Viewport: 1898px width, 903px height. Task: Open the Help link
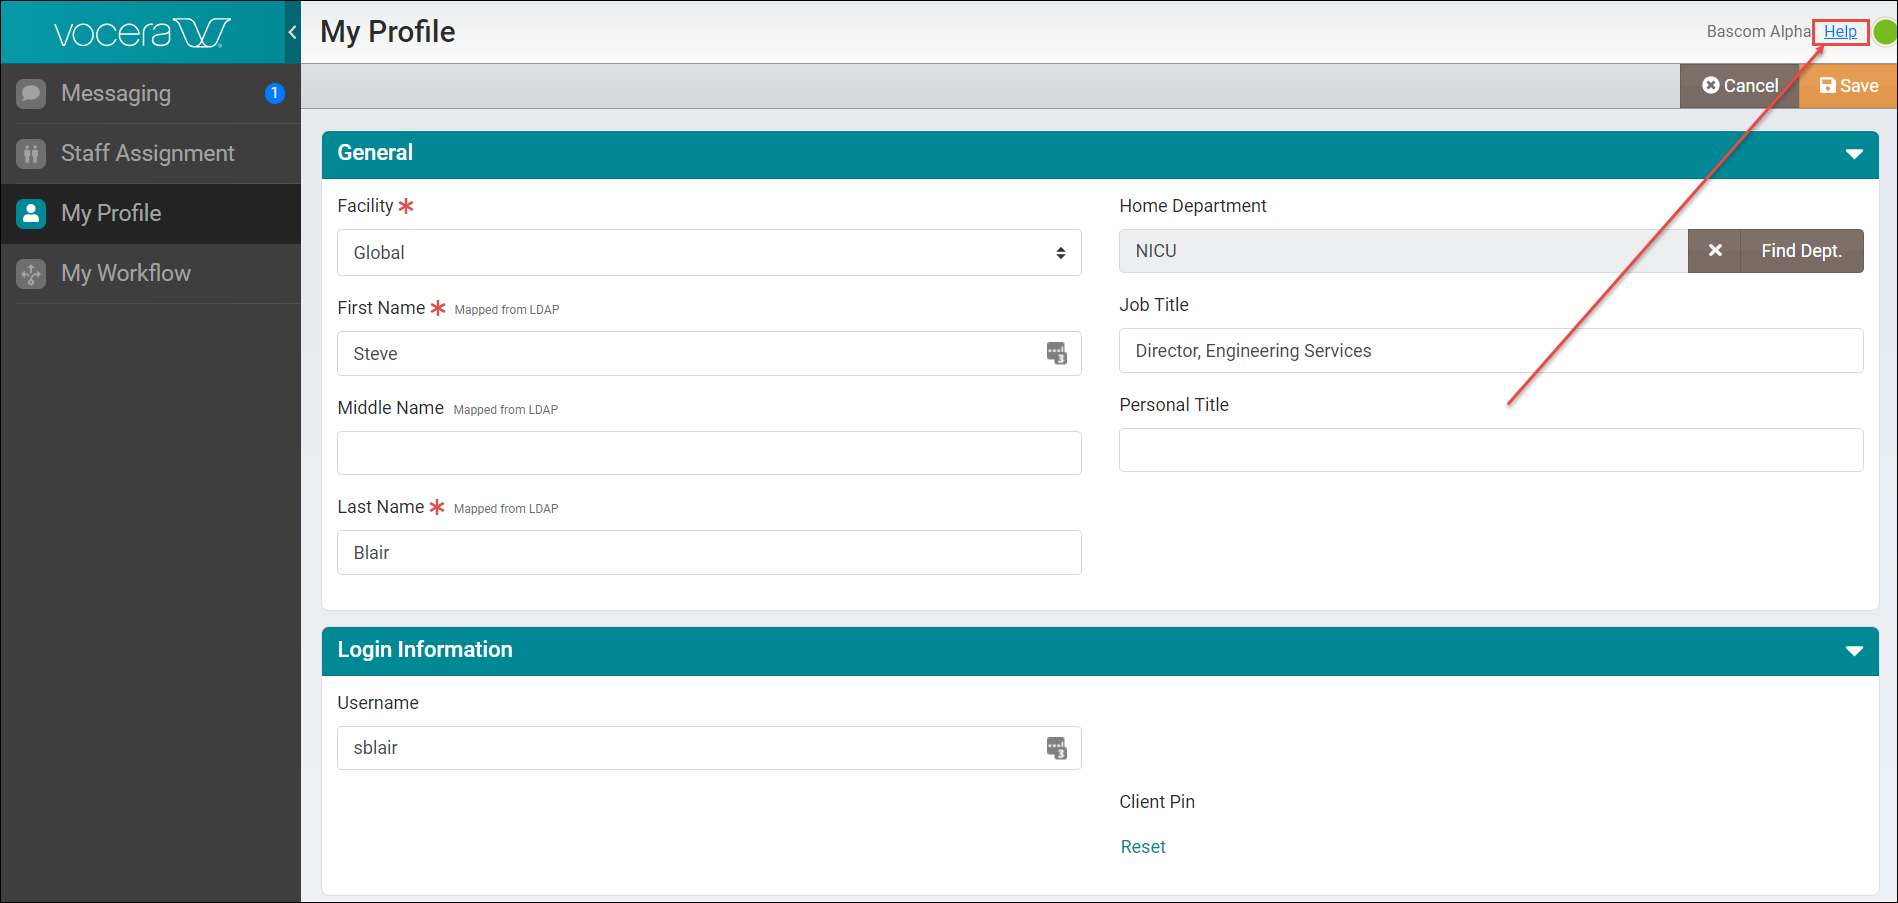click(1840, 32)
